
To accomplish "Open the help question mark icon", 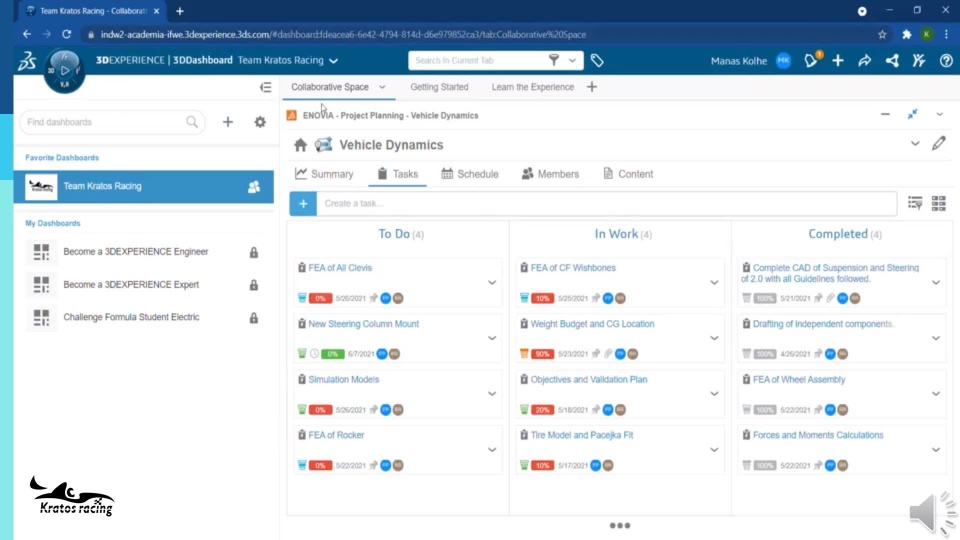I will tap(946, 61).
